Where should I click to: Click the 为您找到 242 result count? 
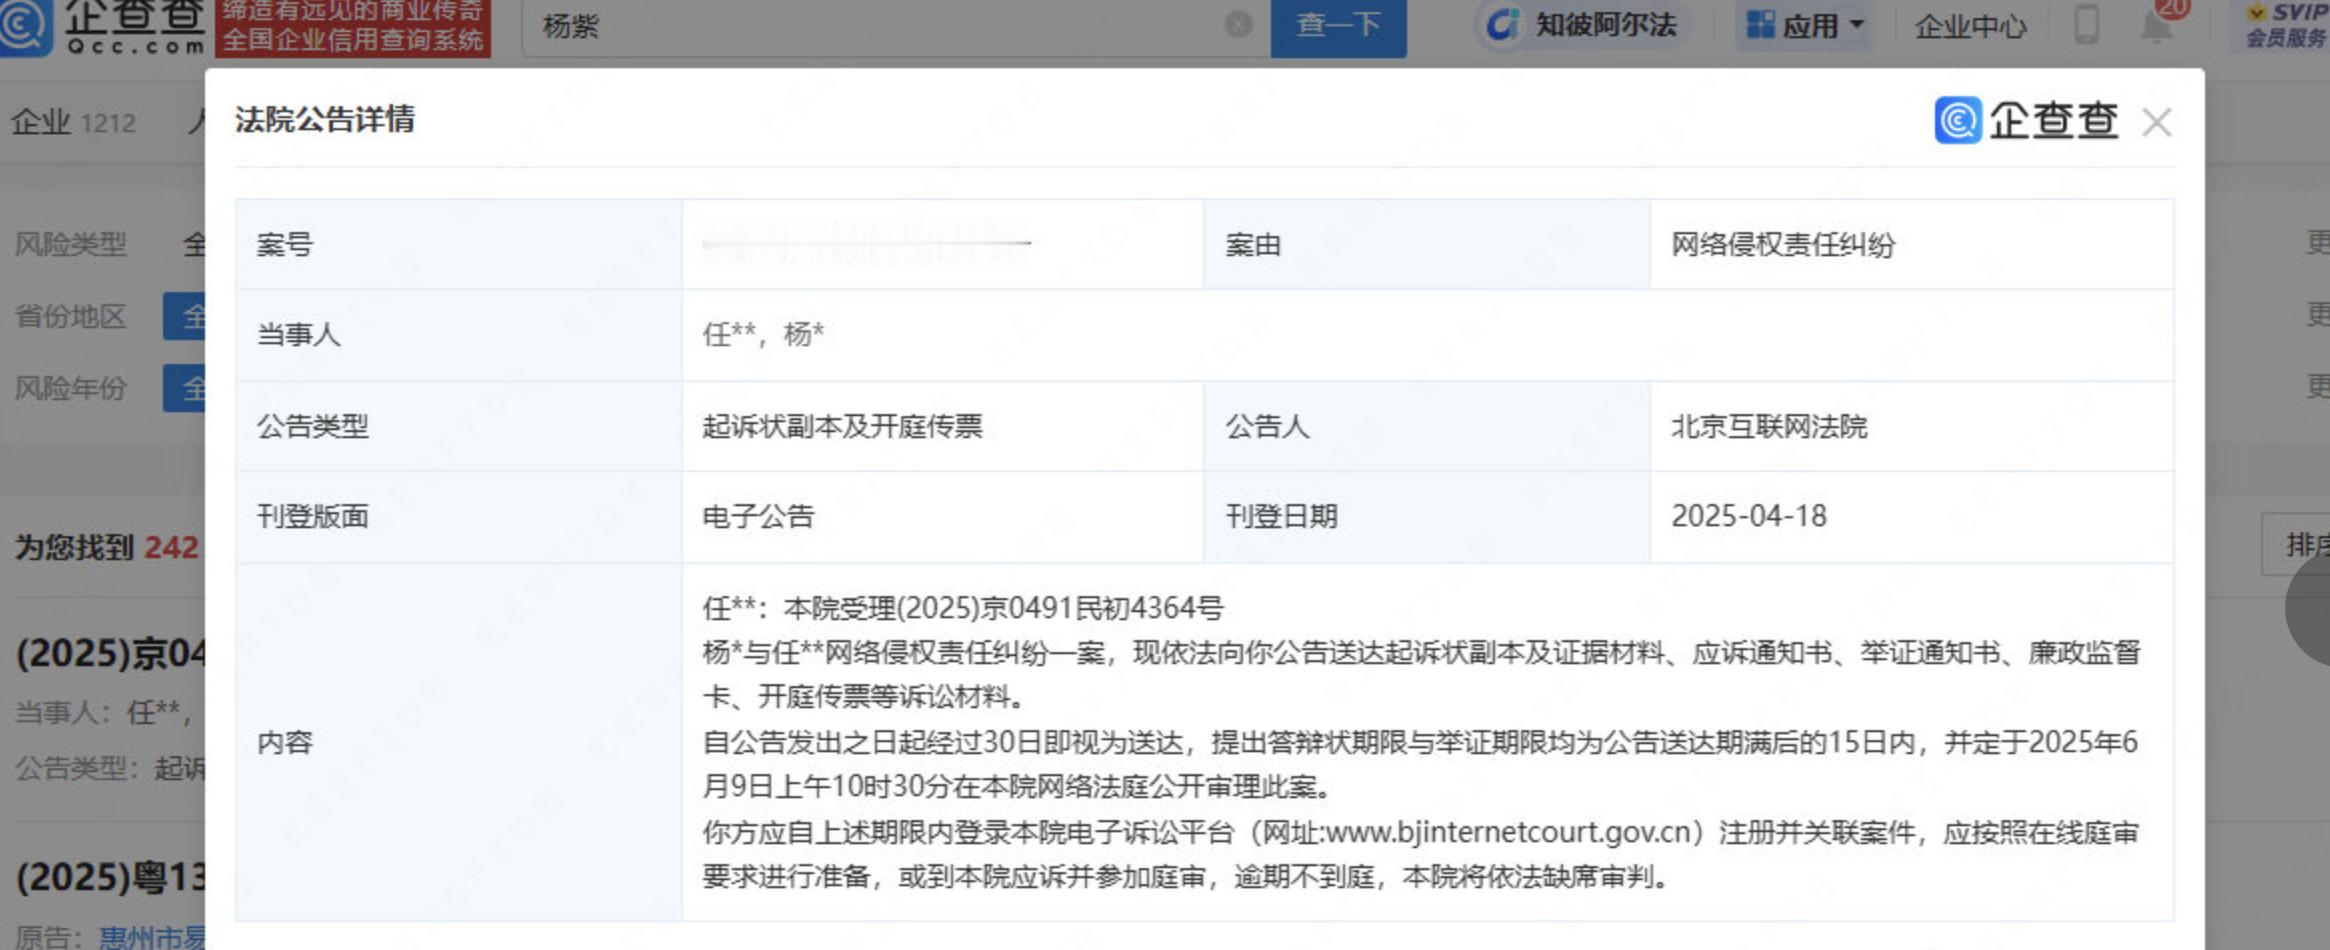point(106,547)
